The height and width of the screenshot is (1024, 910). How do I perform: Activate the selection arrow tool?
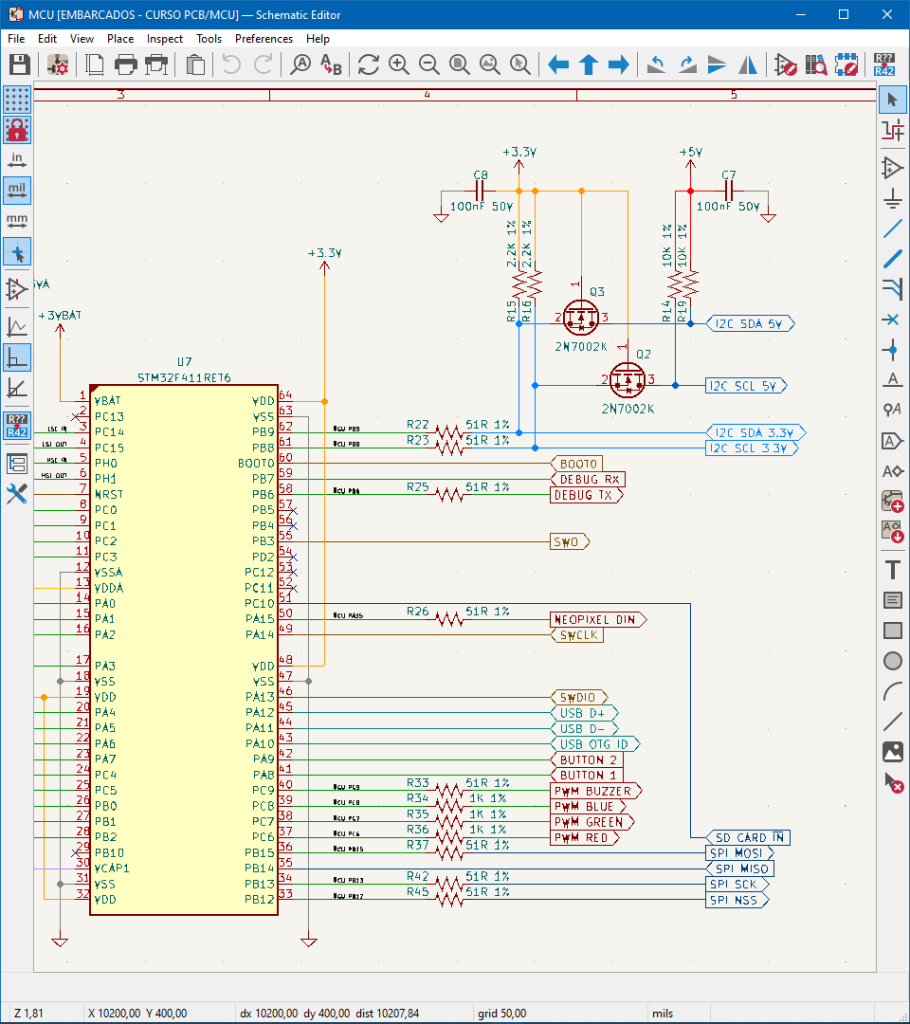pyautogui.click(x=892, y=101)
